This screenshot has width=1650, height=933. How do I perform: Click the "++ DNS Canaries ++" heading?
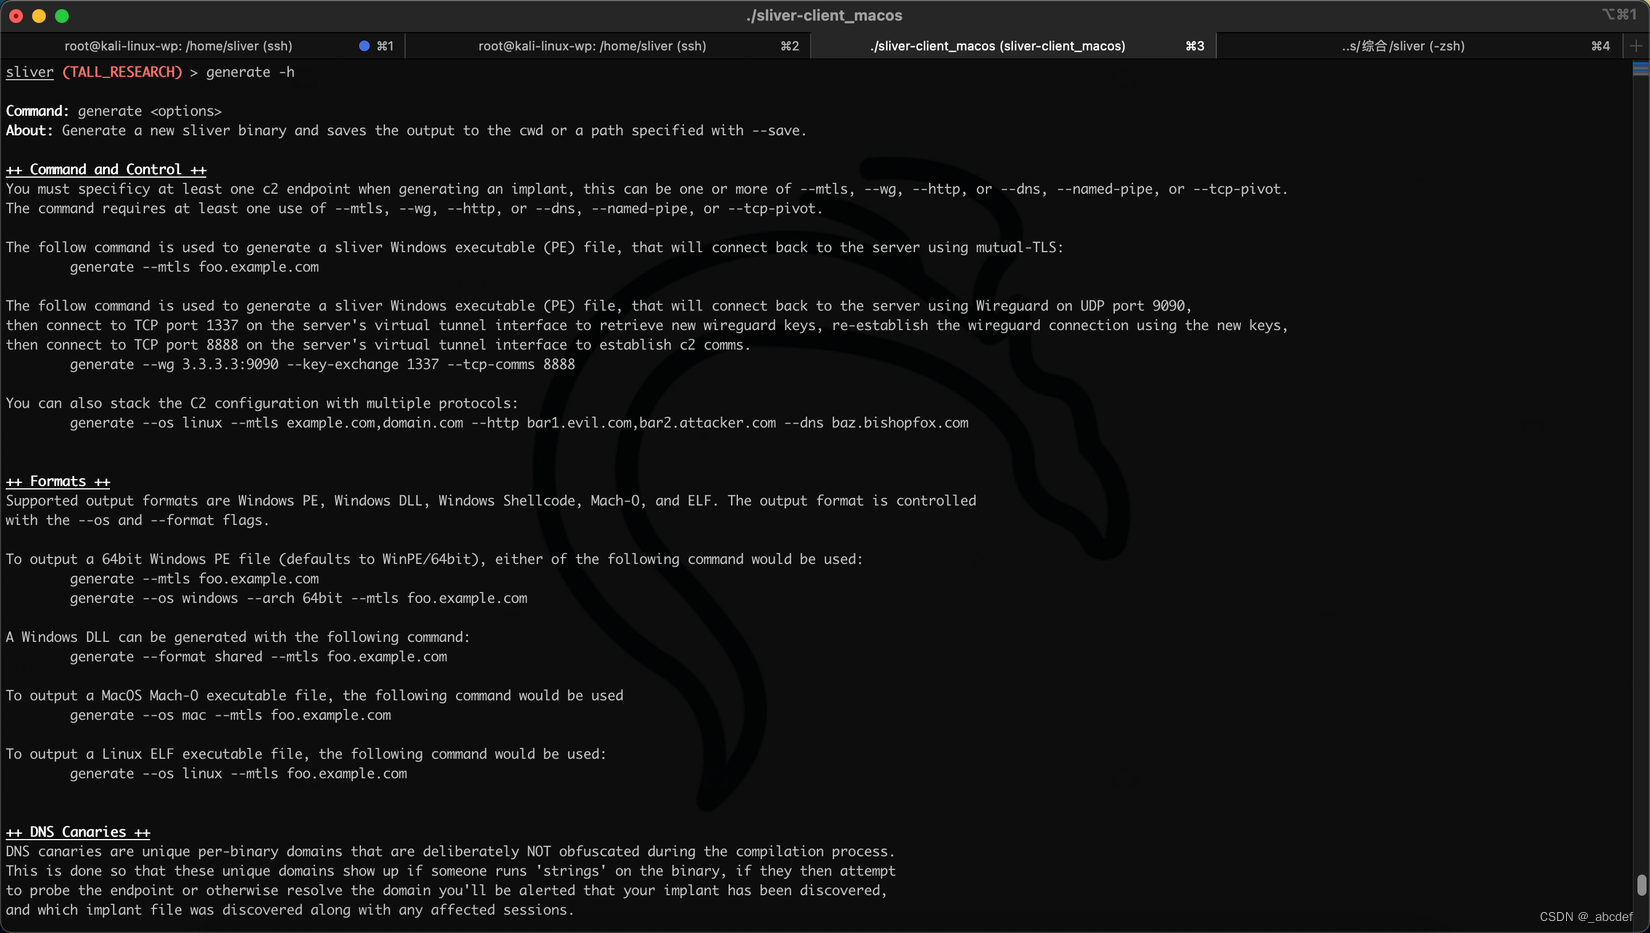[x=78, y=833]
